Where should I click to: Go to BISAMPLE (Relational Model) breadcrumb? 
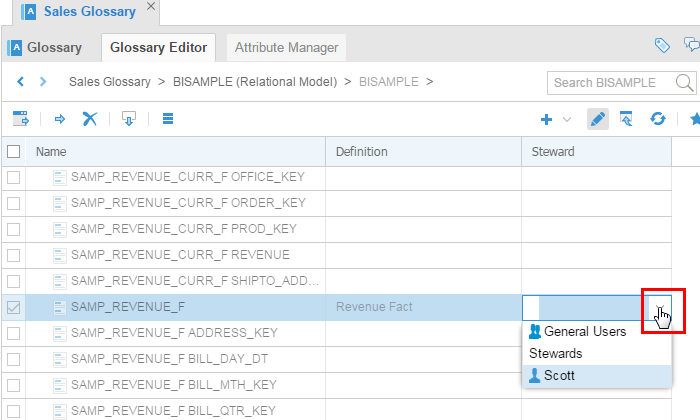point(255,82)
